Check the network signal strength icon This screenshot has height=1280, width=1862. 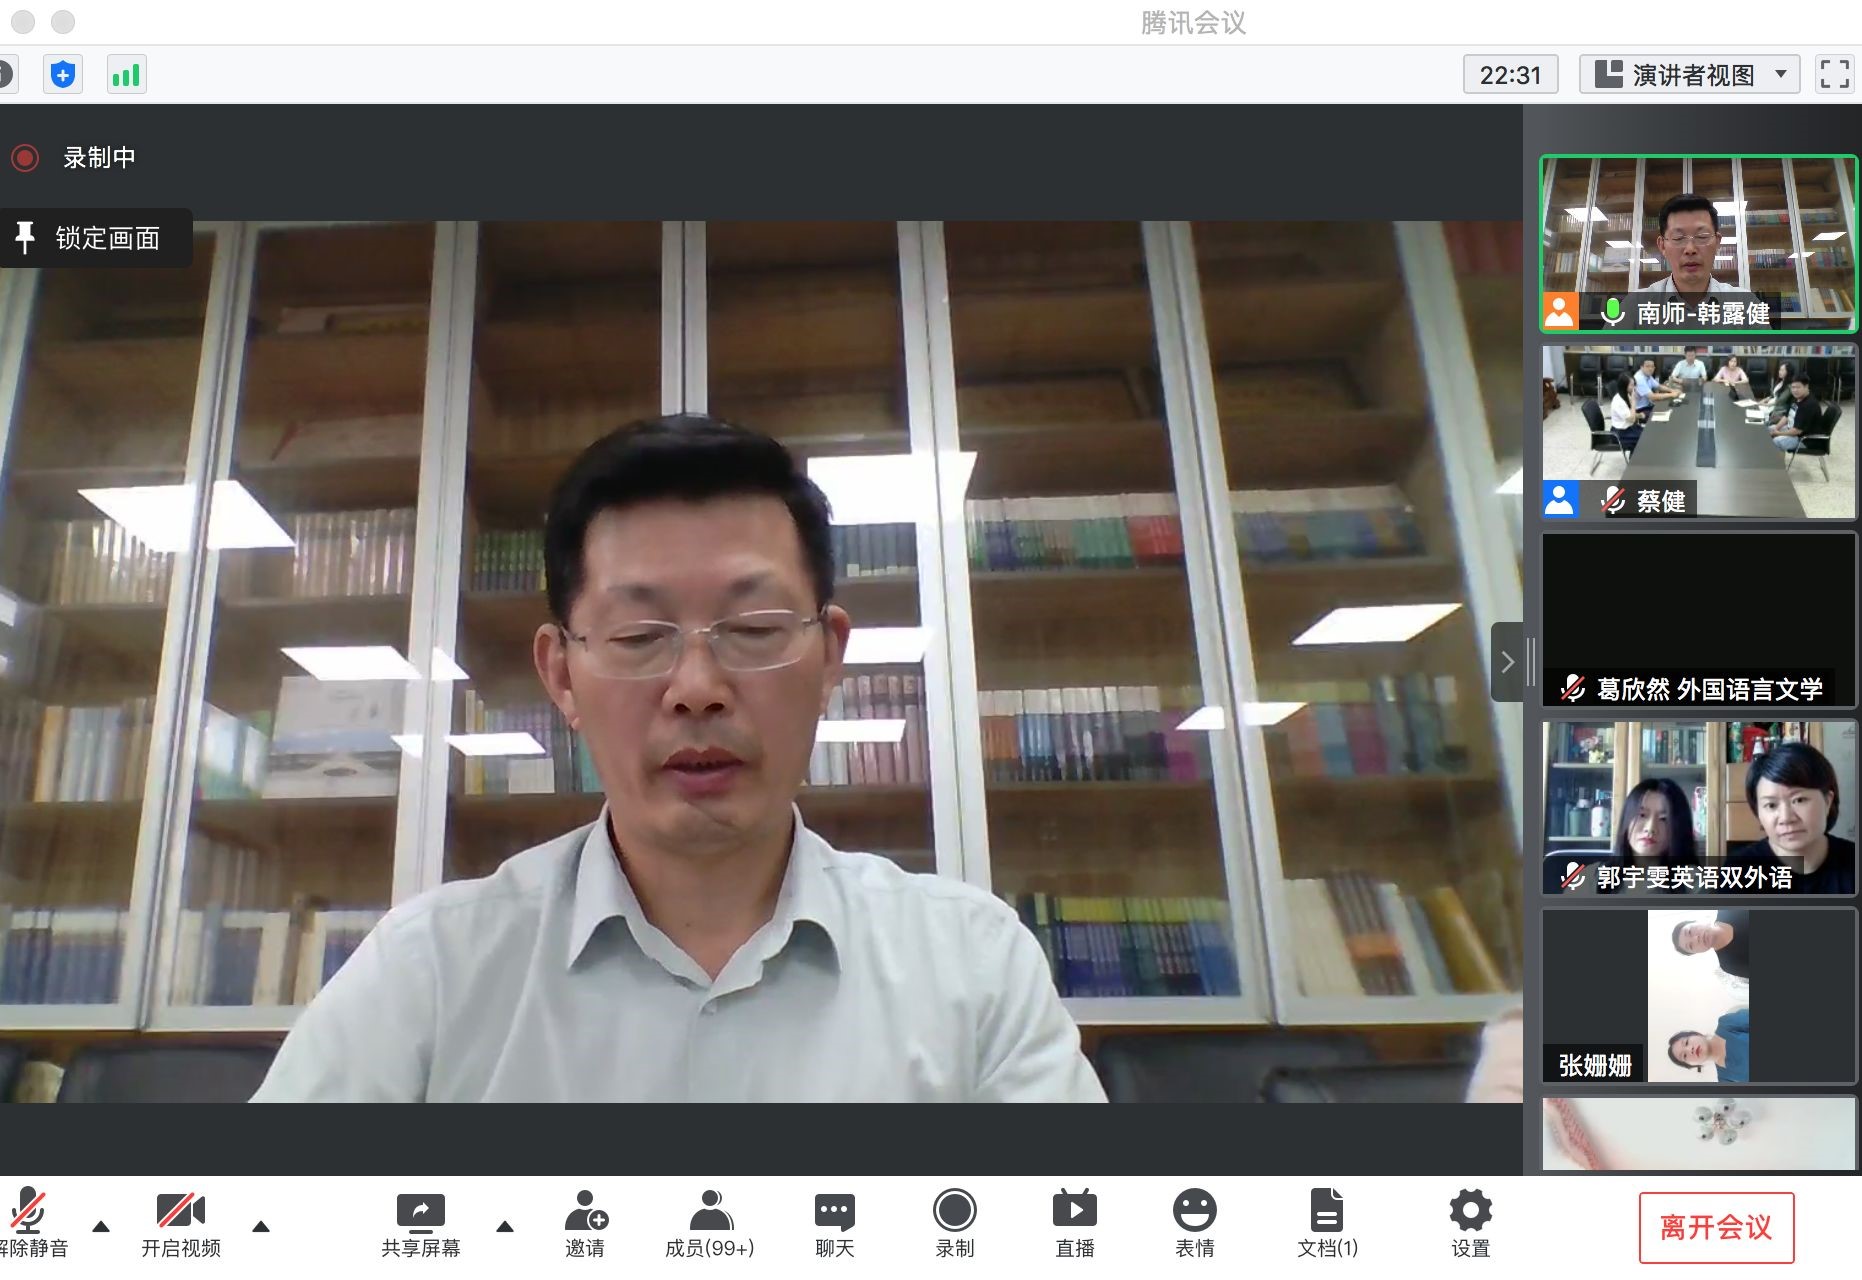click(x=126, y=75)
